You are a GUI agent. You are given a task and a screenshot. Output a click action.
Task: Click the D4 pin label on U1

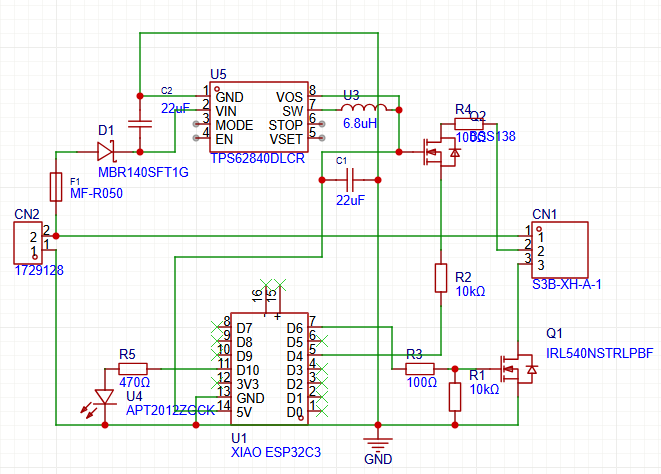(x=295, y=356)
